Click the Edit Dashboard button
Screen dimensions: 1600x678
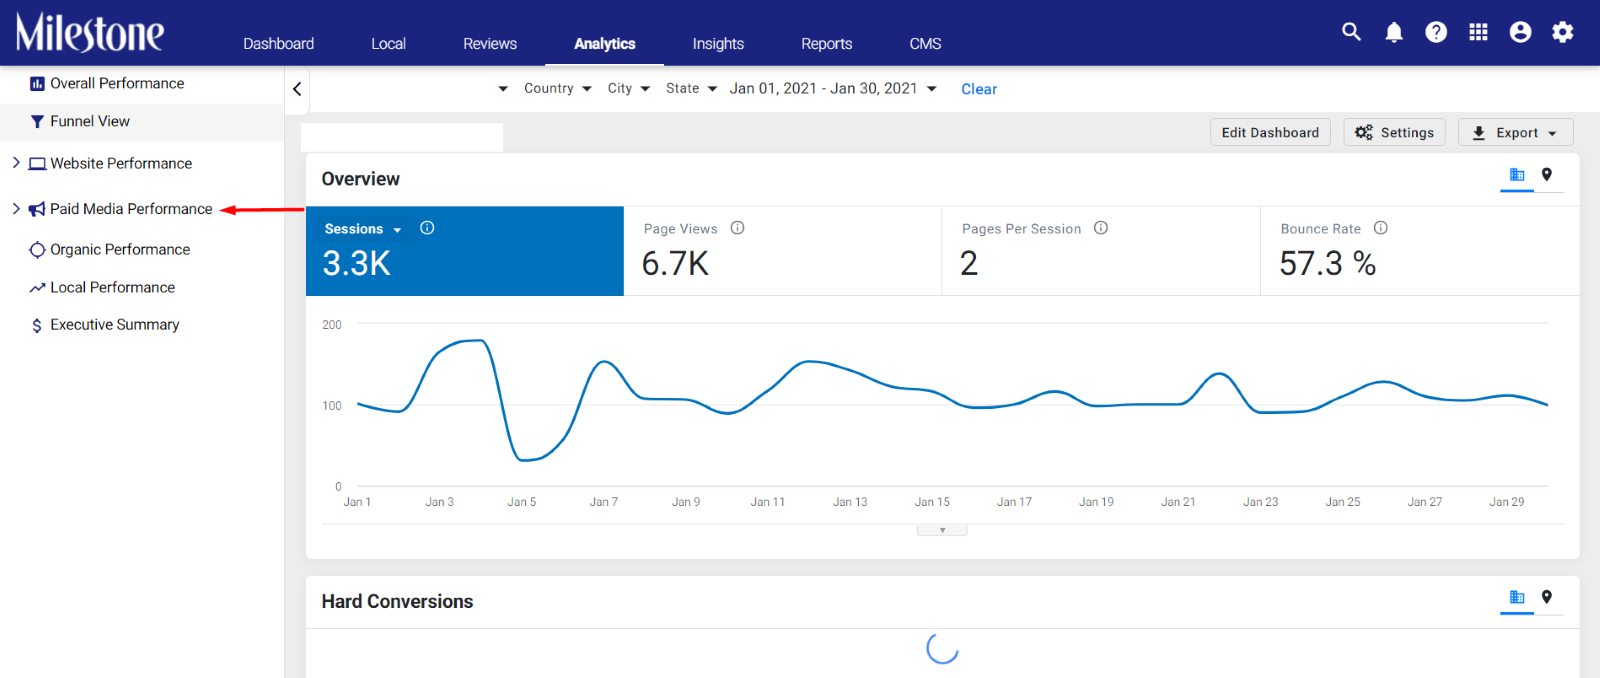coord(1270,132)
